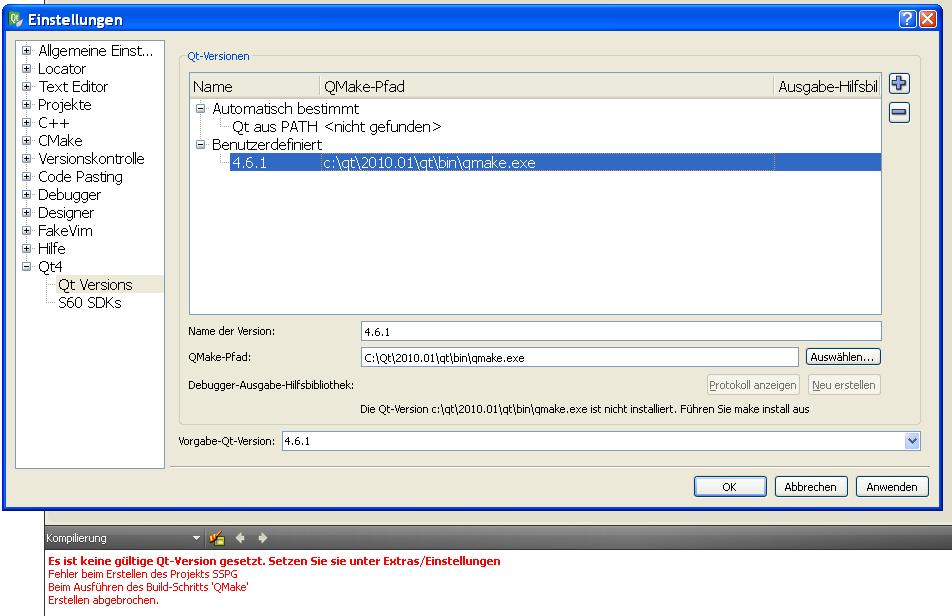Remove selected Qt version with minus icon
Screen dimensions: 952x616
(x=899, y=112)
